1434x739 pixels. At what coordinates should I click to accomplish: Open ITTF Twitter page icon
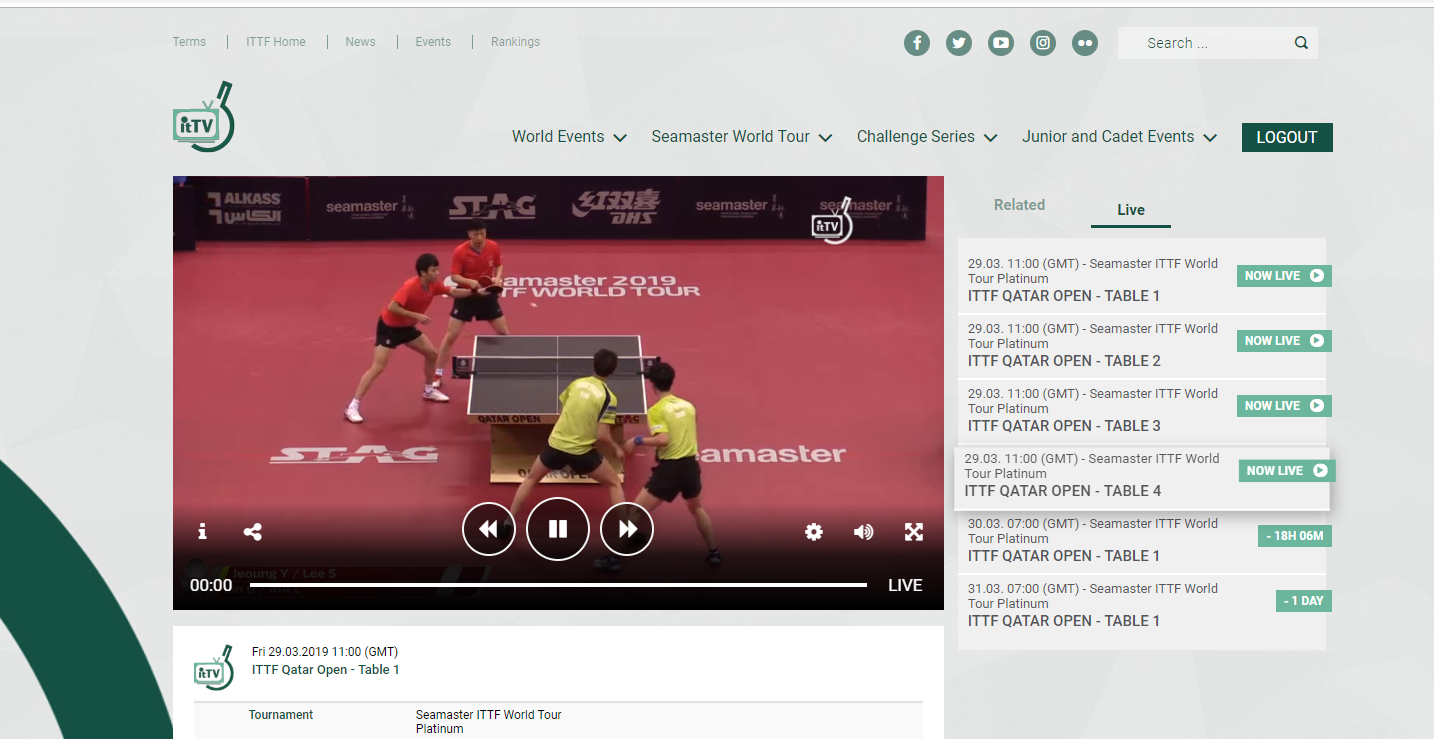959,43
